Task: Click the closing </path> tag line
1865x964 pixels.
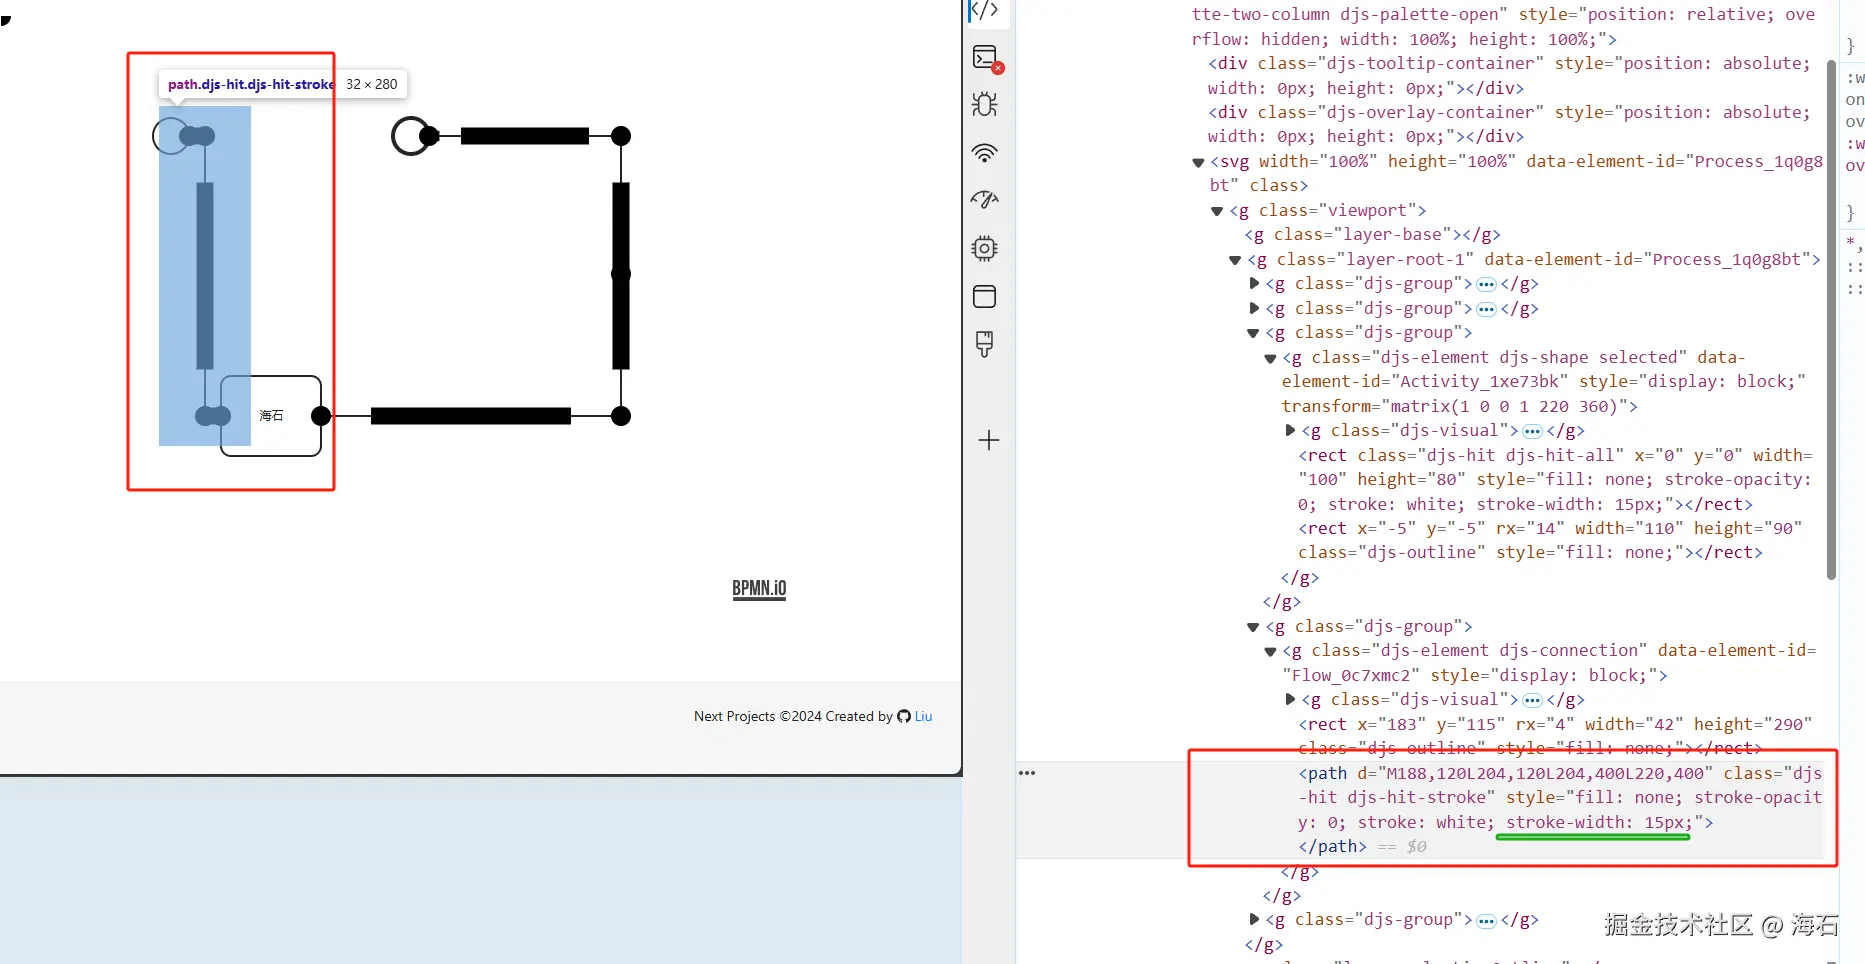Action: [x=1332, y=847]
